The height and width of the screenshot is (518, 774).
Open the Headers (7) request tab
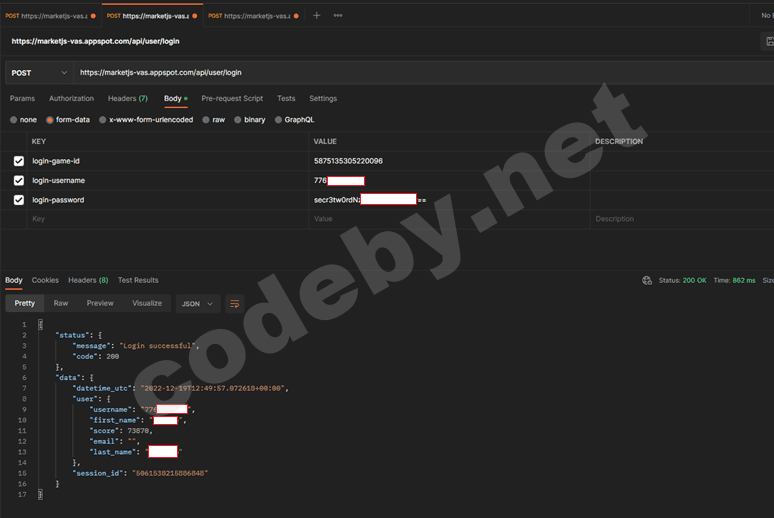pyautogui.click(x=128, y=99)
